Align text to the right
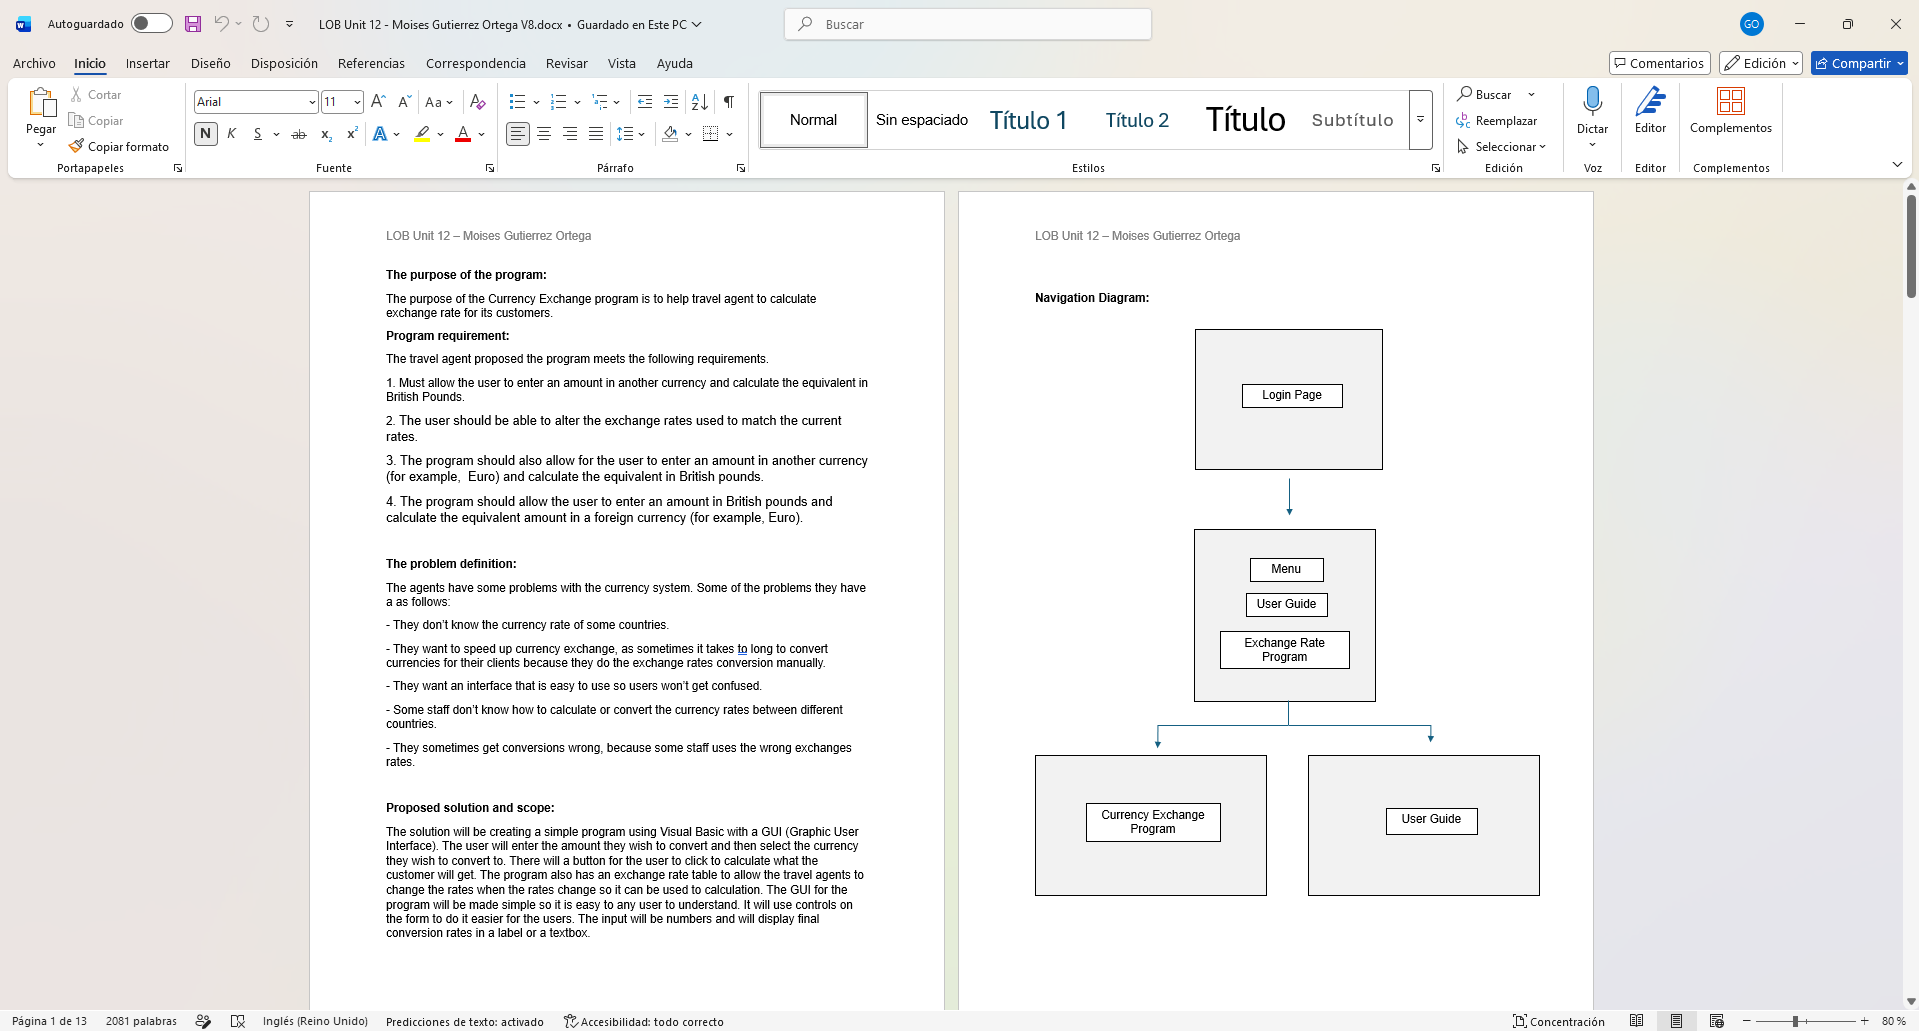 click(x=570, y=134)
